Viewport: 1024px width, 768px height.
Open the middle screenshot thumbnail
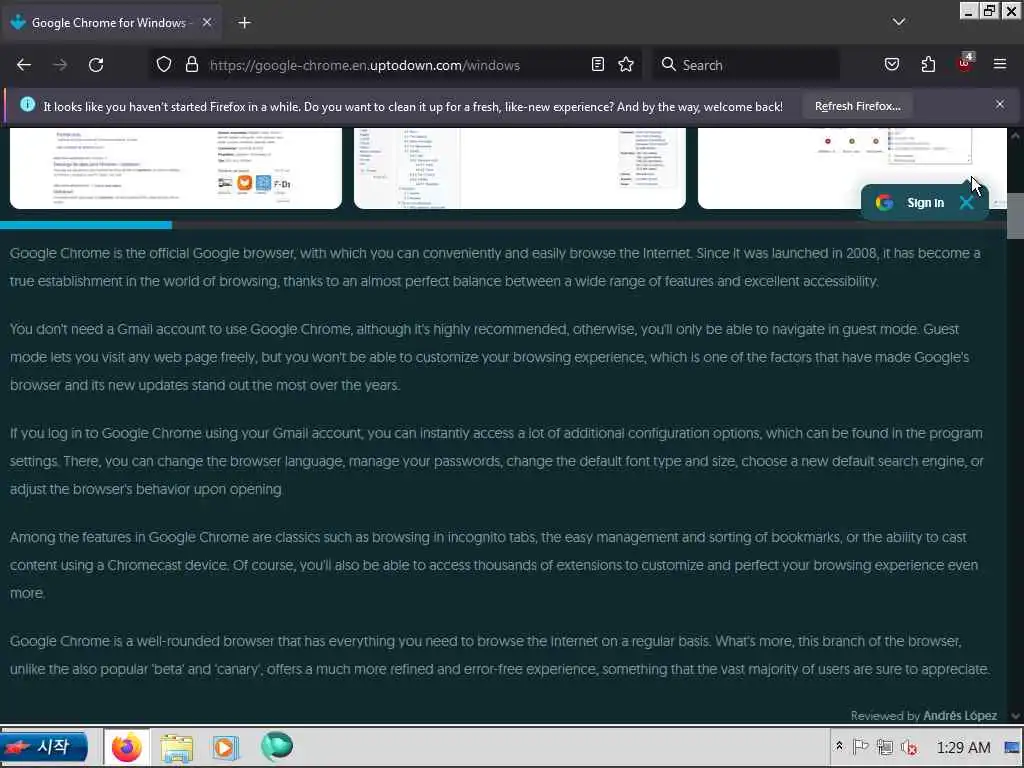coord(520,168)
